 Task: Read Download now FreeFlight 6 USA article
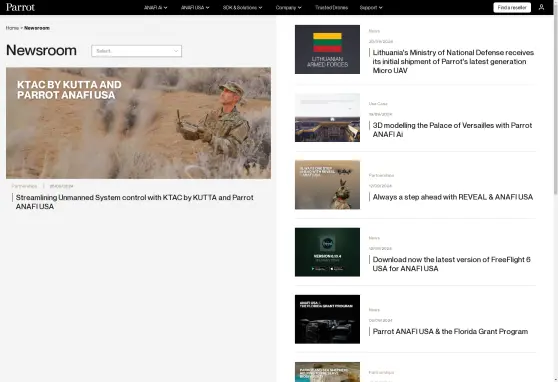(451, 264)
